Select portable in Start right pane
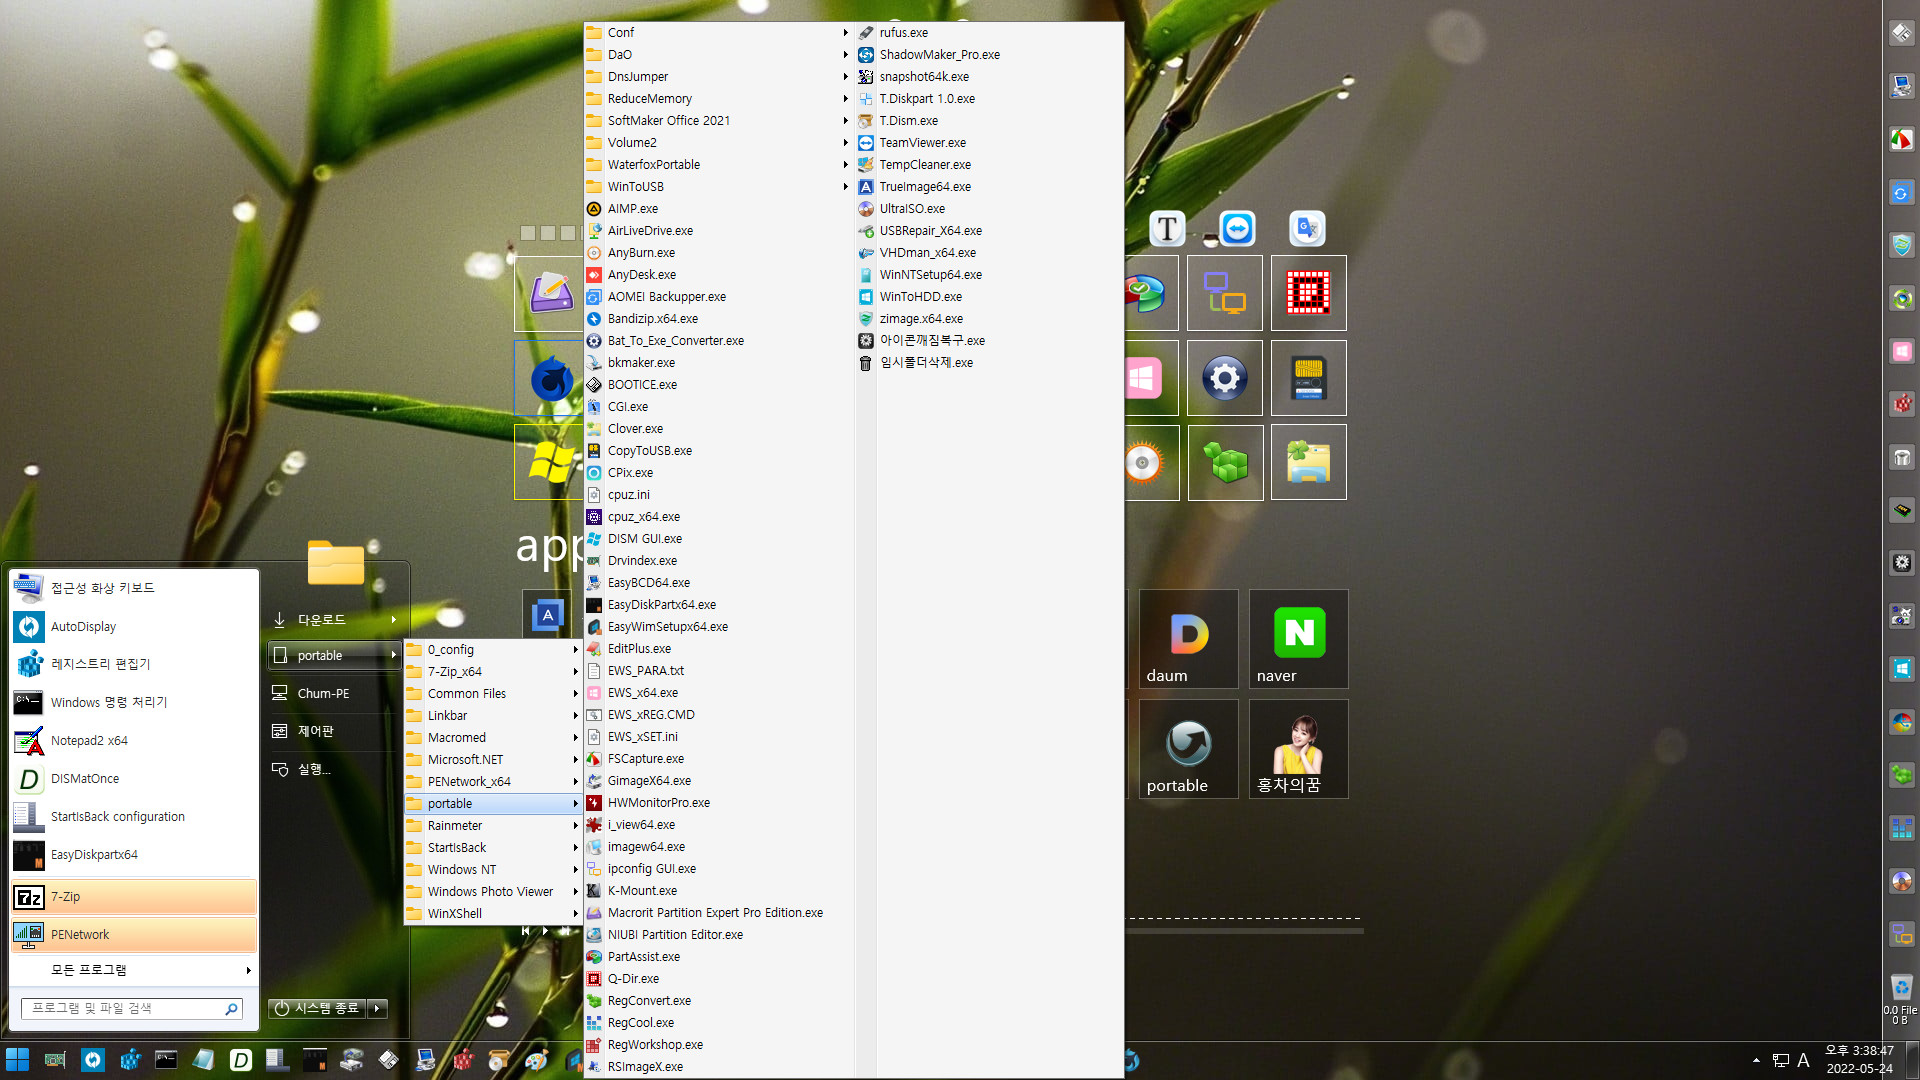Screen dimensions: 1920x1080 coord(334,655)
